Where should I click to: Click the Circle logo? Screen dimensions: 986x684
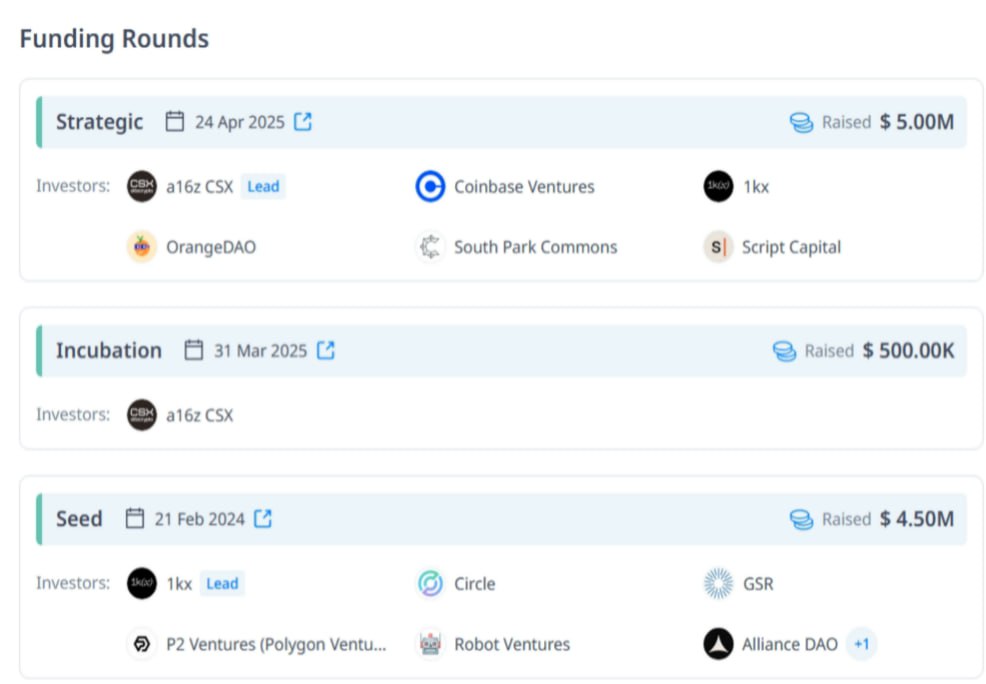[430, 583]
